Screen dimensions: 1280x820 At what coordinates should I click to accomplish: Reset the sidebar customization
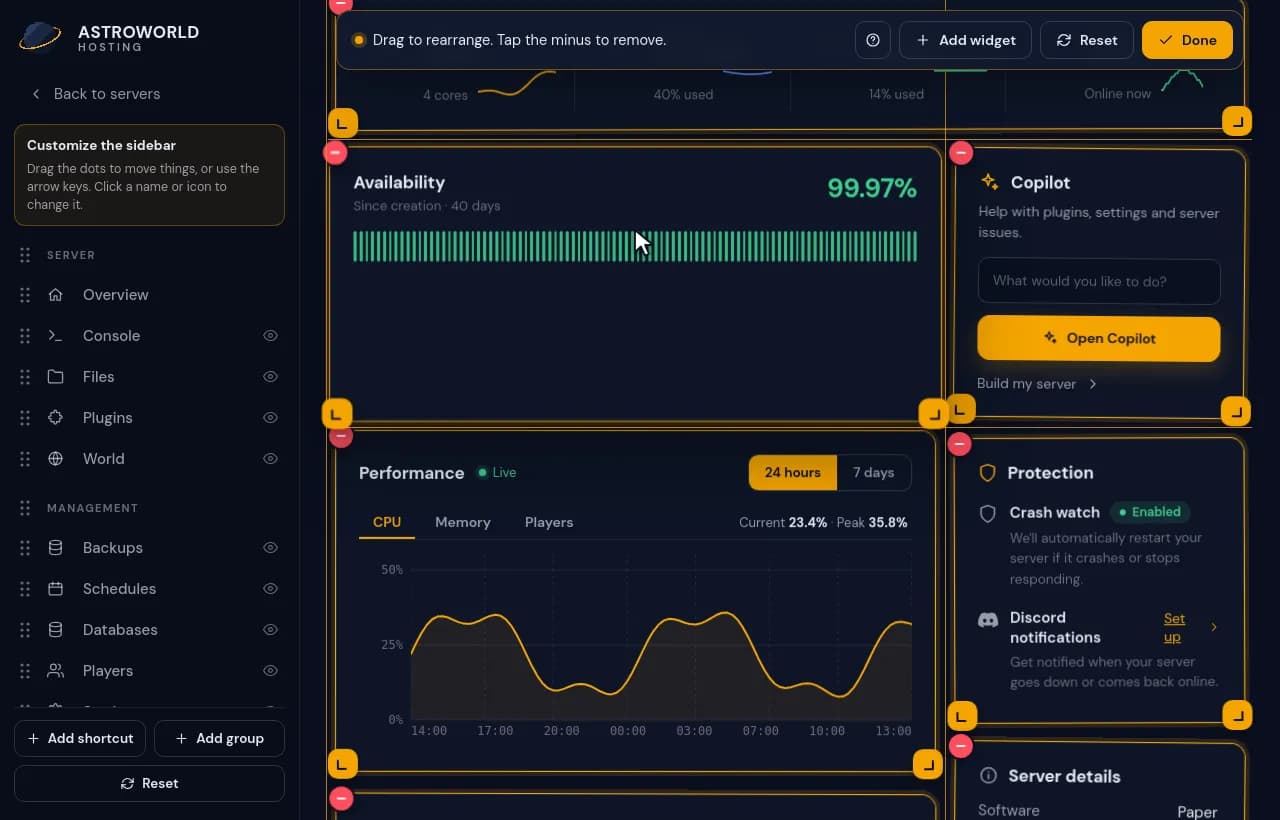click(149, 783)
